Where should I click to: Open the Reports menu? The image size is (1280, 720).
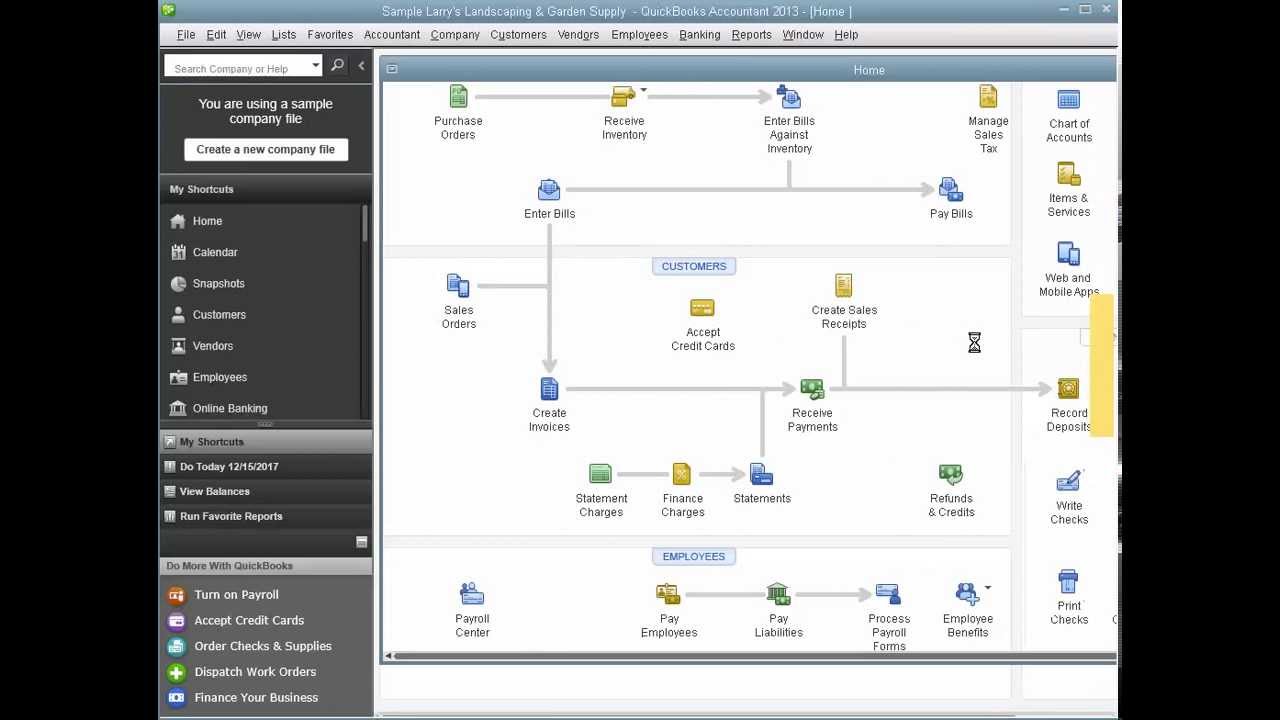tap(751, 35)
